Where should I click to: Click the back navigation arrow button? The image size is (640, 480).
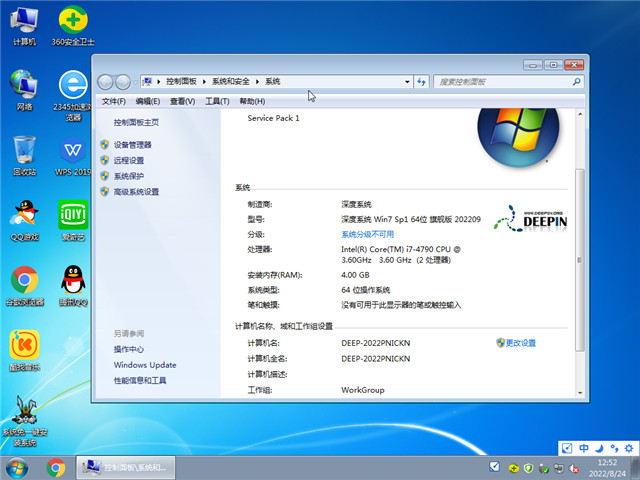(106, 82)
